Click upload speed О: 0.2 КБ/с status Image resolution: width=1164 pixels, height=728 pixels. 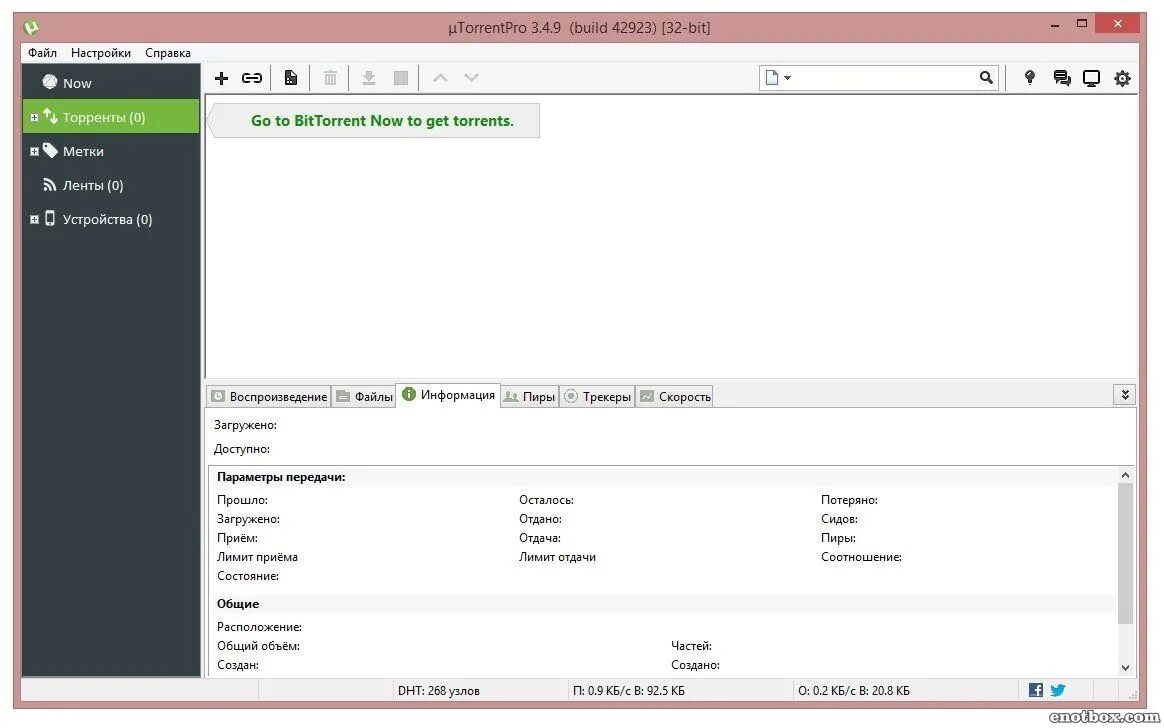click(854, 691)
